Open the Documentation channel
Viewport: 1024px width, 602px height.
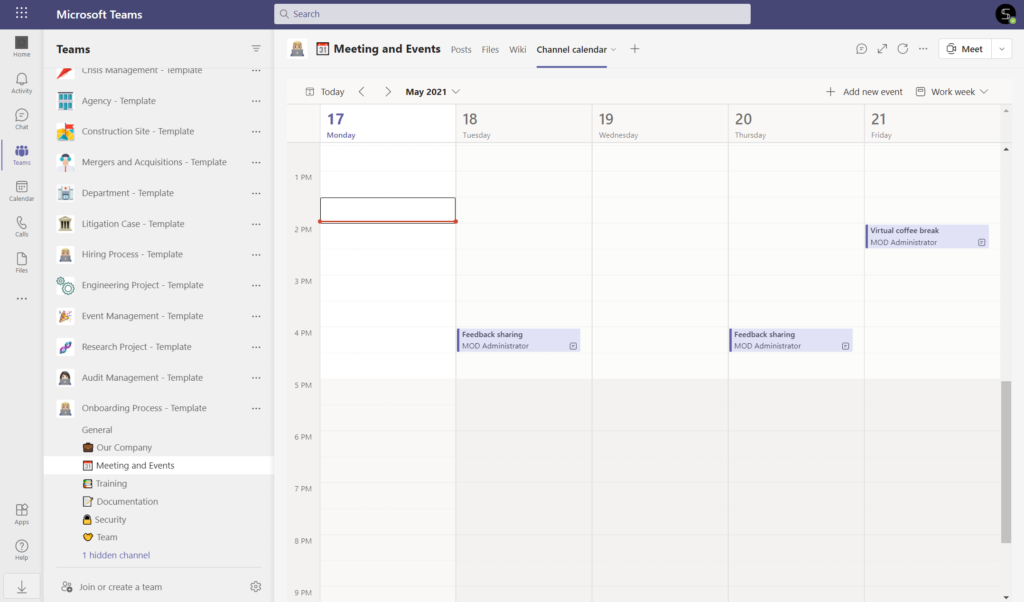point(120,501)
